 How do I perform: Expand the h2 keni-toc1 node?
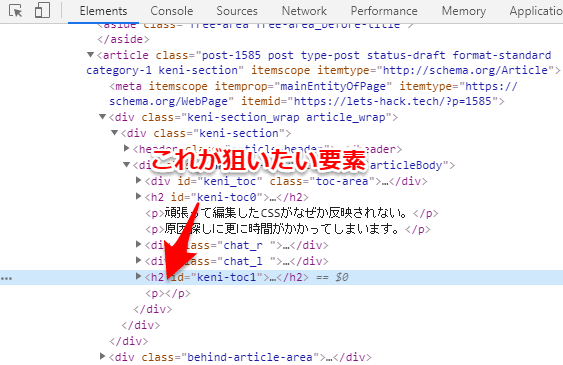click(x=139, y=276)
